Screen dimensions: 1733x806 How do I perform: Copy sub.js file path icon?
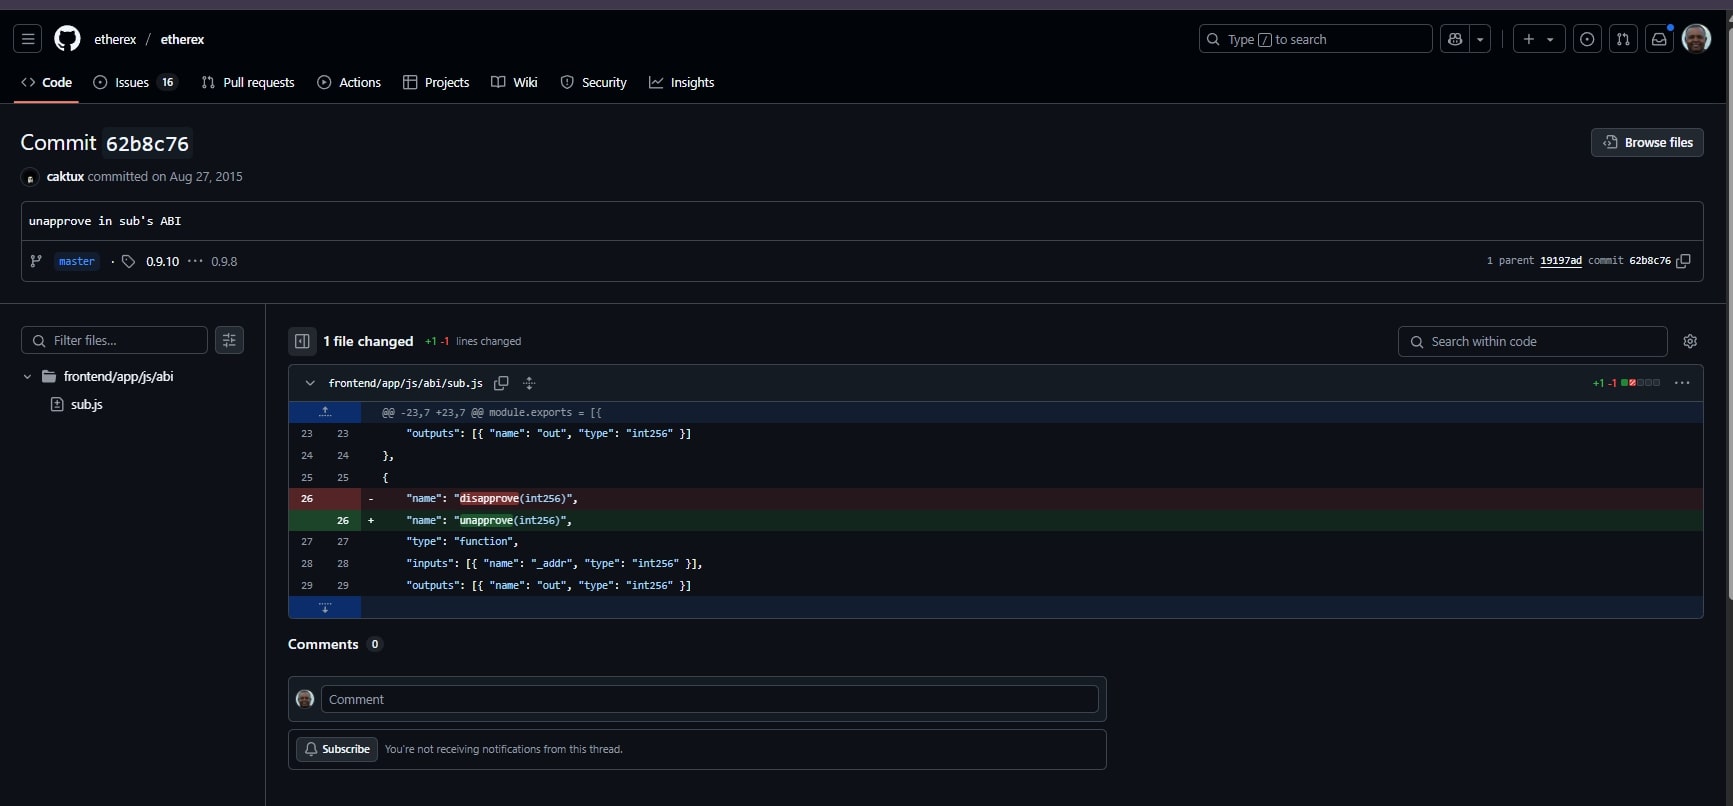click(x=501, y=383)
